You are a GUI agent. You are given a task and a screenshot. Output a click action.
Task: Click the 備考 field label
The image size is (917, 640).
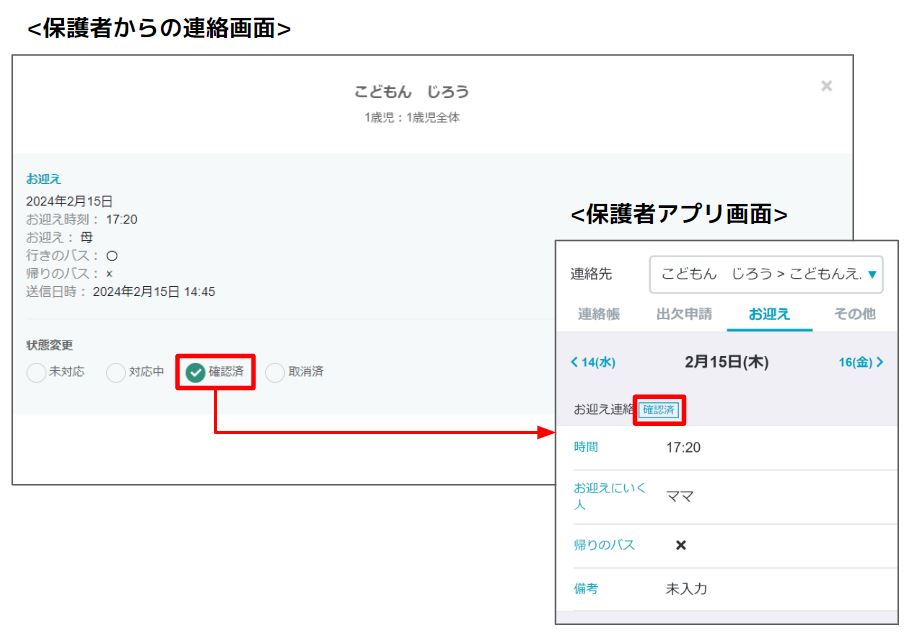pyautogui.click(x=586, y=589)
